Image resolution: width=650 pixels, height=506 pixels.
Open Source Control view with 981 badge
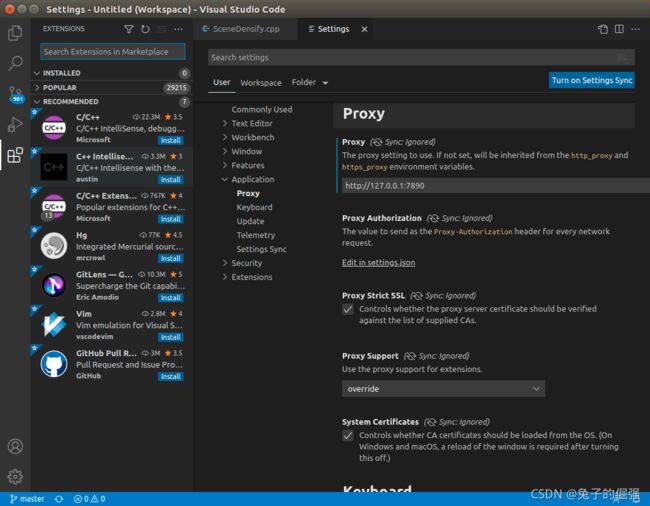click(x=16, y=94)
